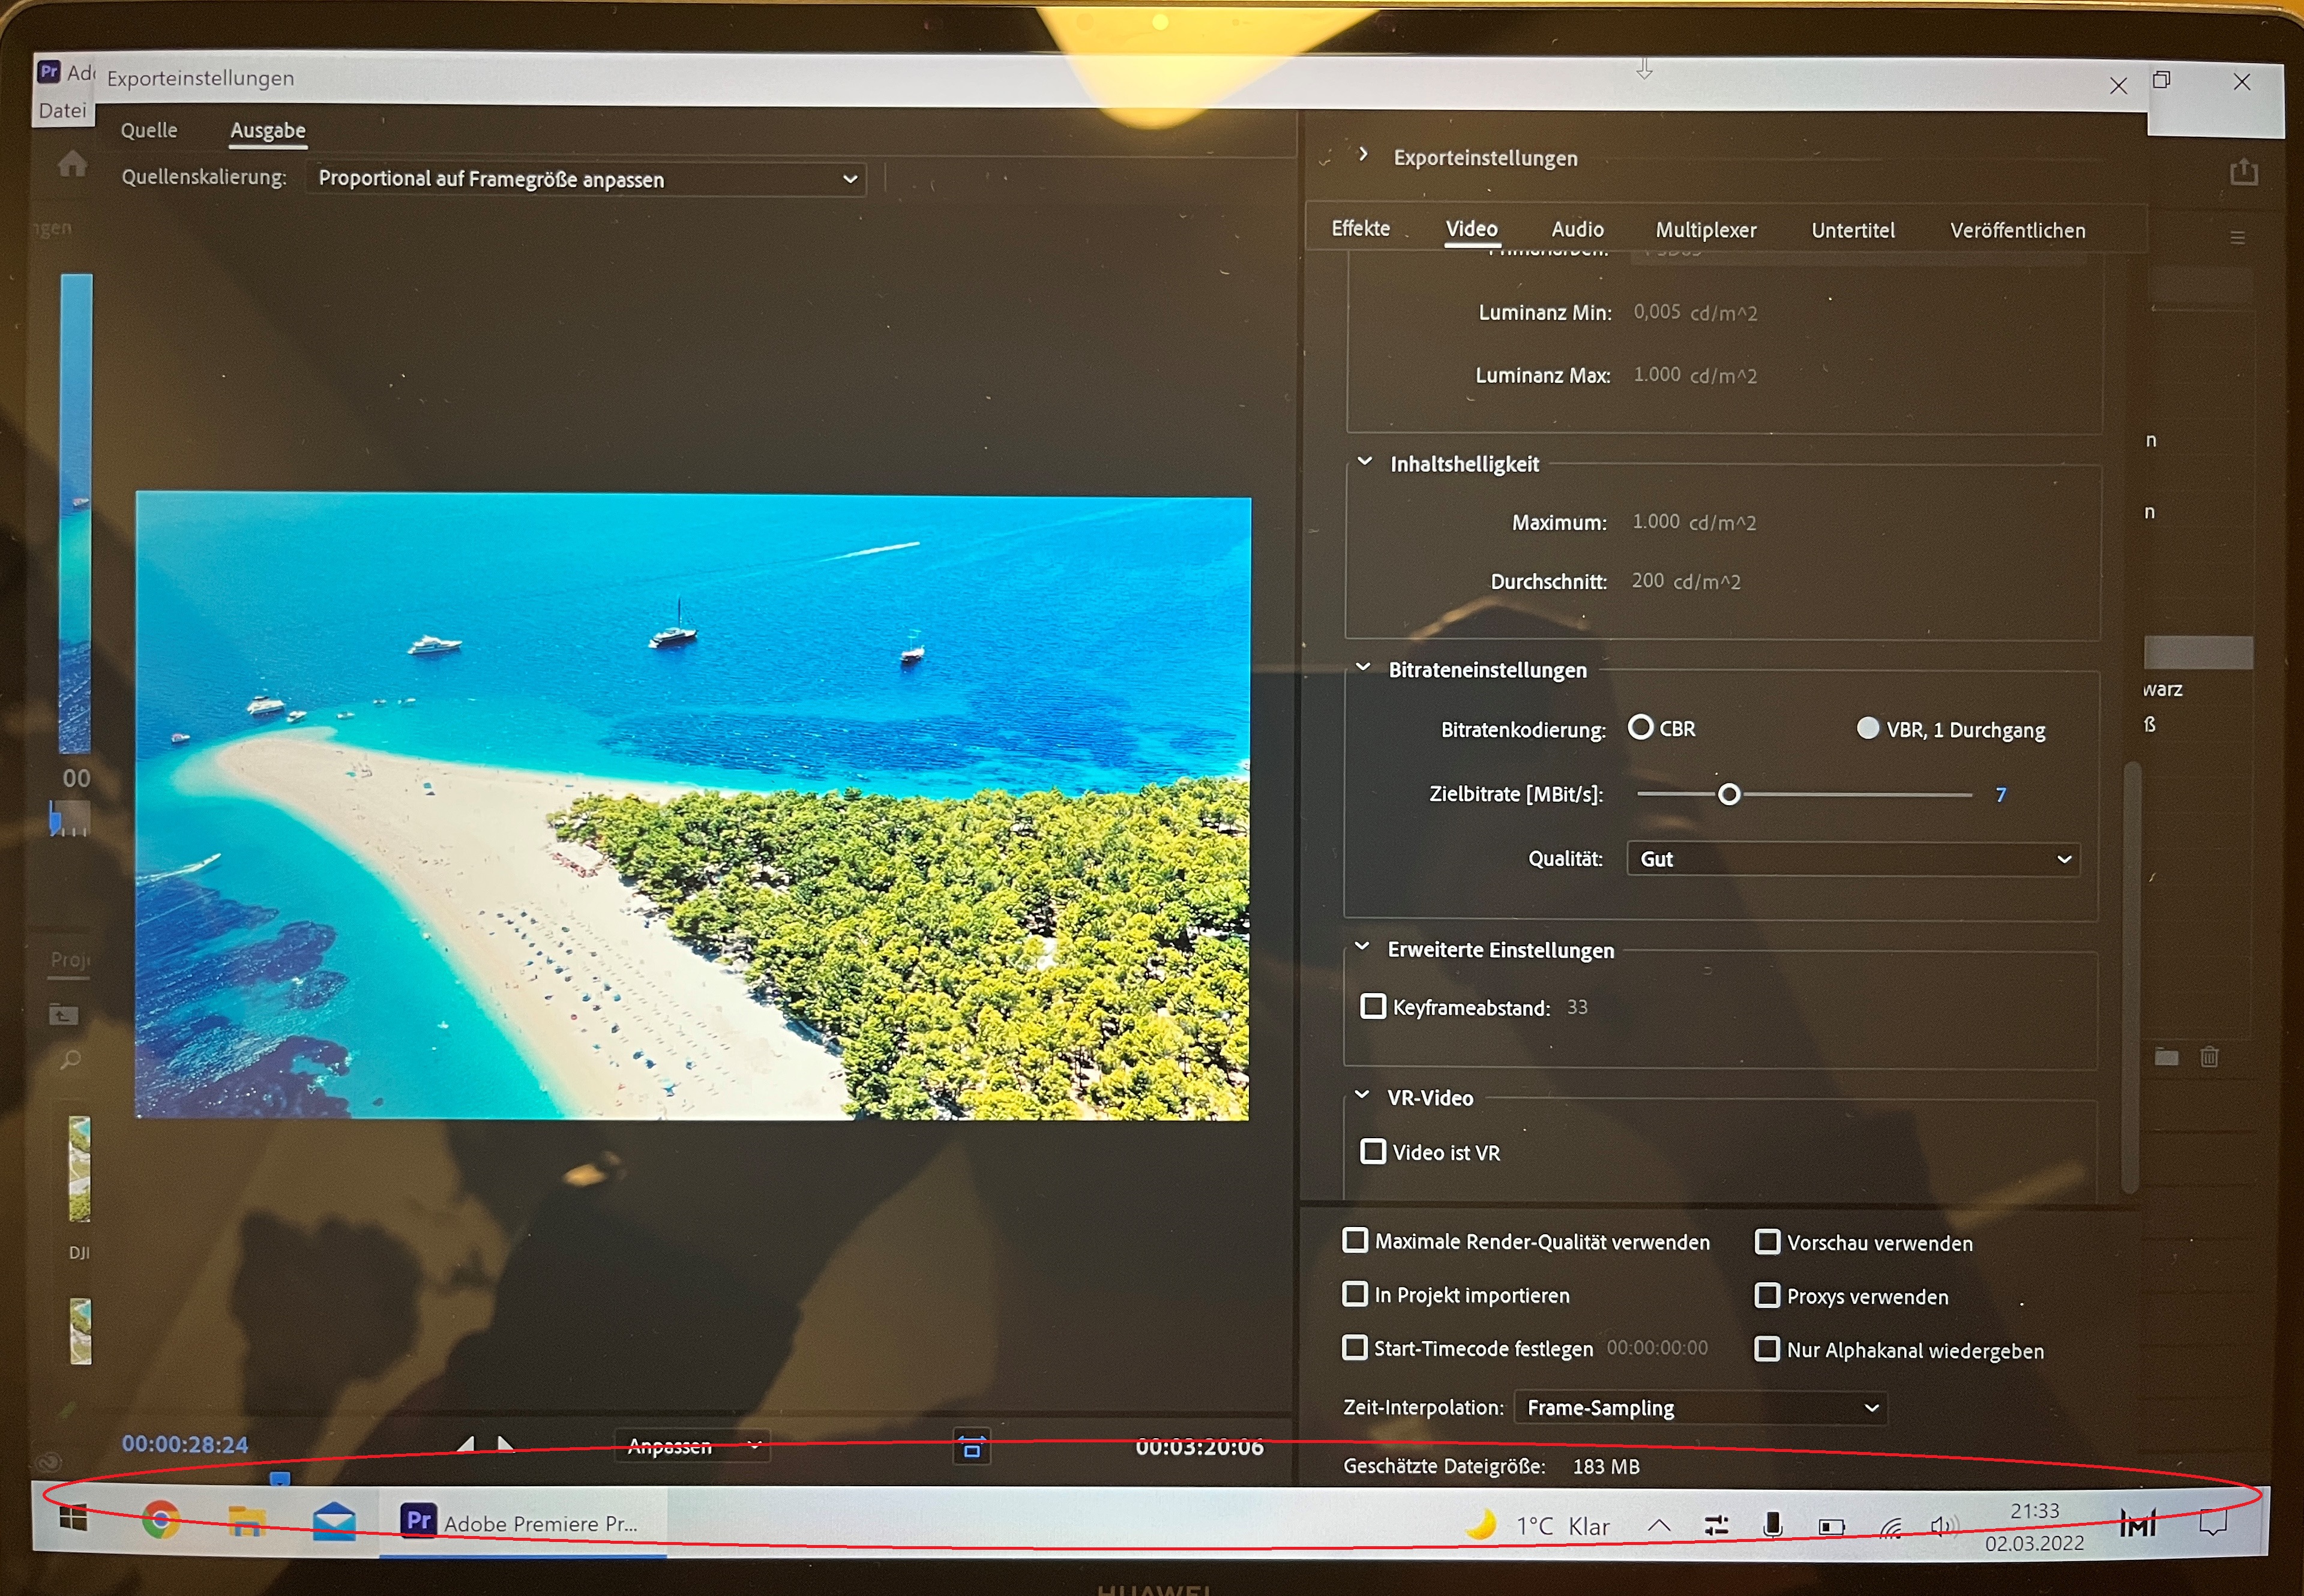Select the CBR bitrate encoding option
Screen dimensions: 2304x1596
1640,727
